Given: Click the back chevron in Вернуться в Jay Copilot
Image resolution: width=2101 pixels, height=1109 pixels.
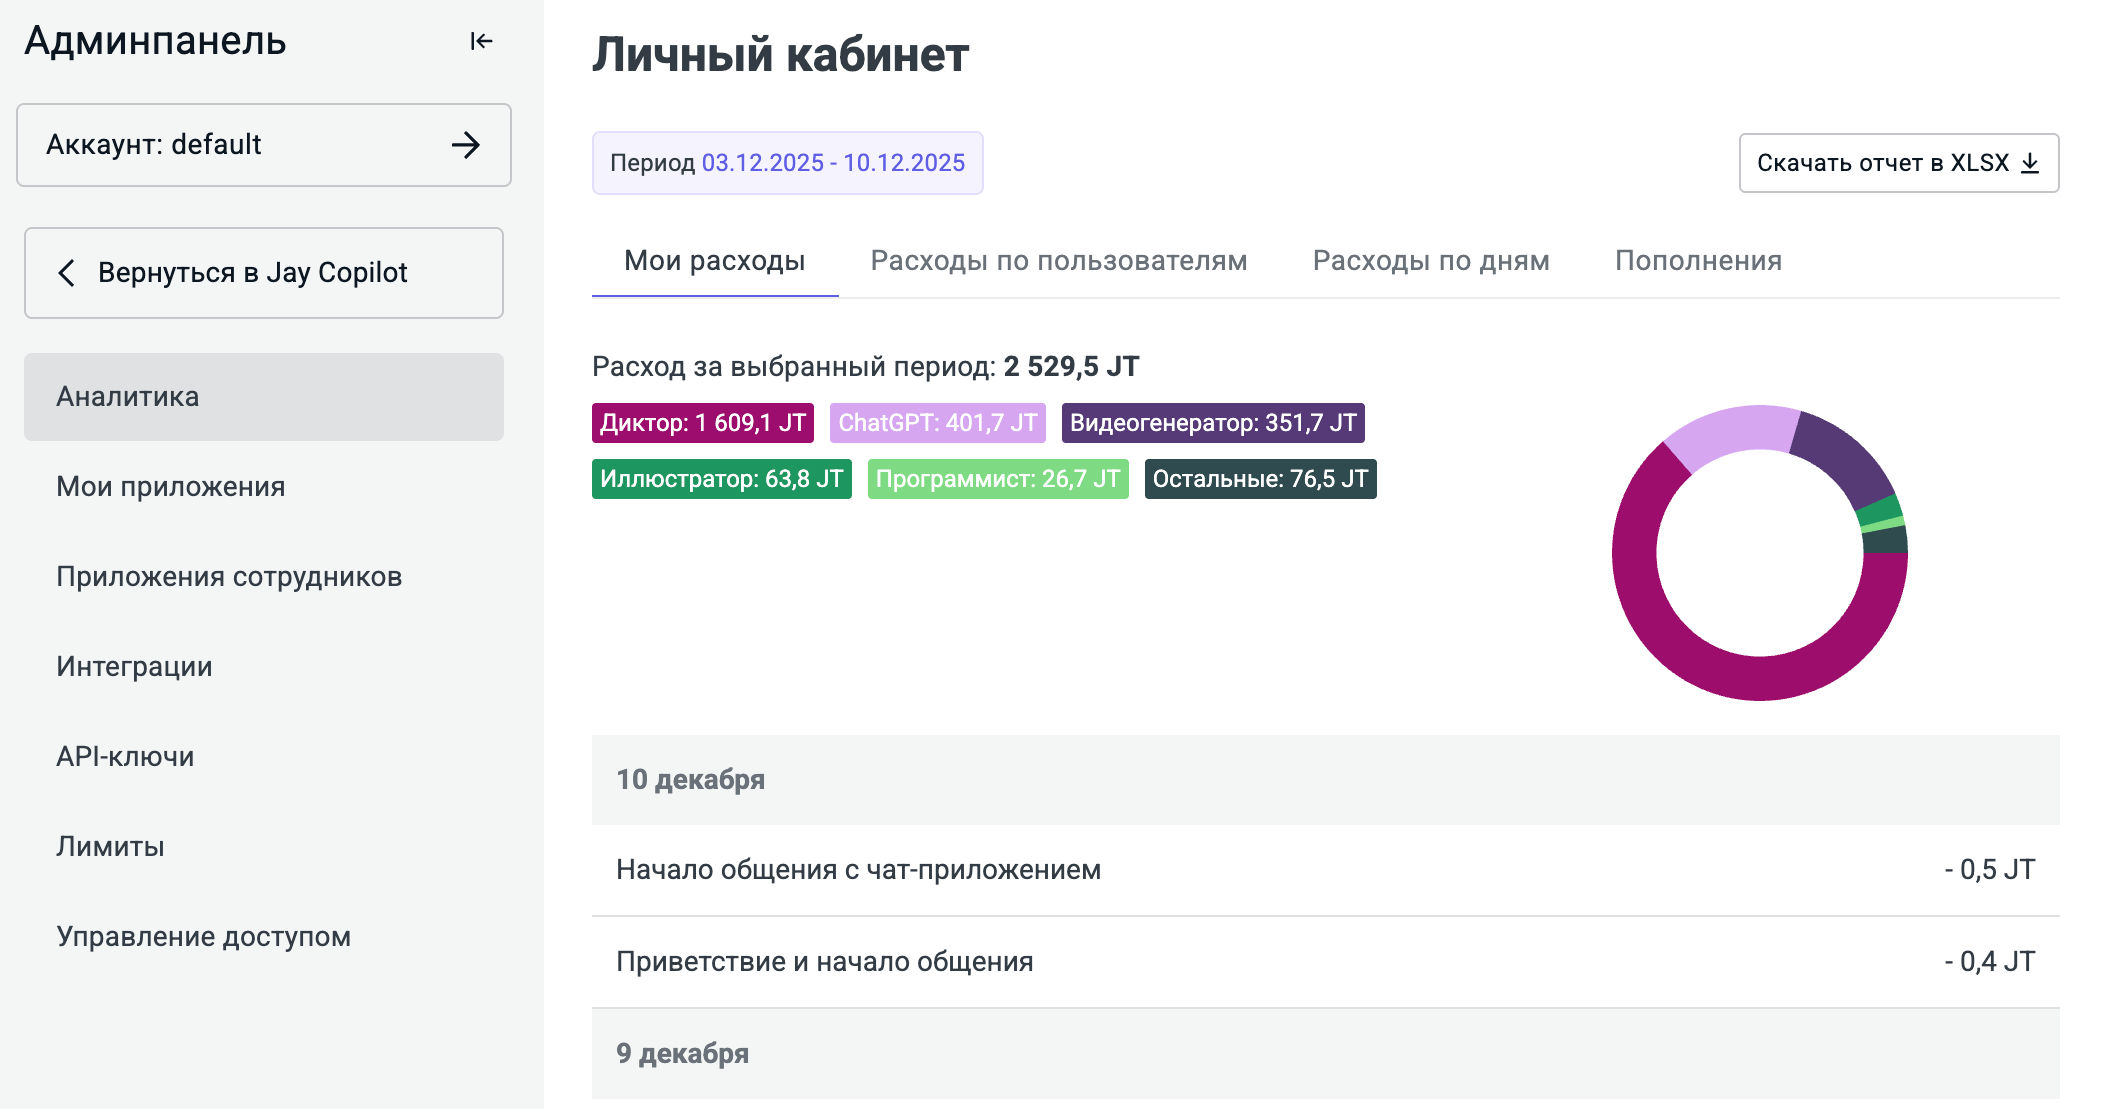Looking at the screenshot, I should tap(67, 273).
